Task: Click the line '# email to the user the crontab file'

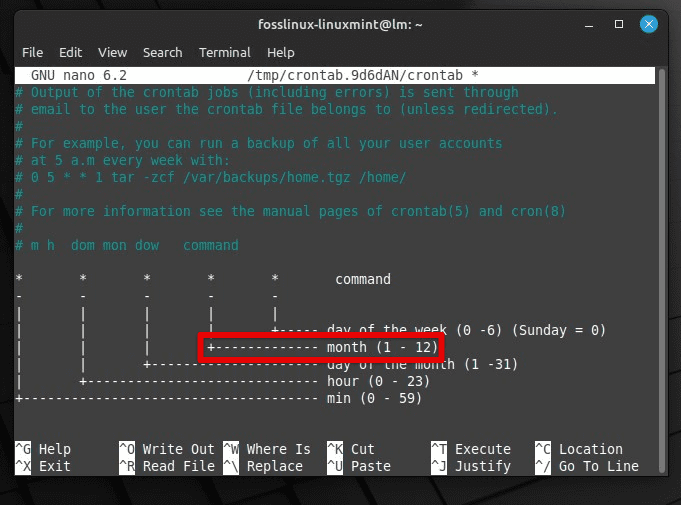Action: pos(286,109)
